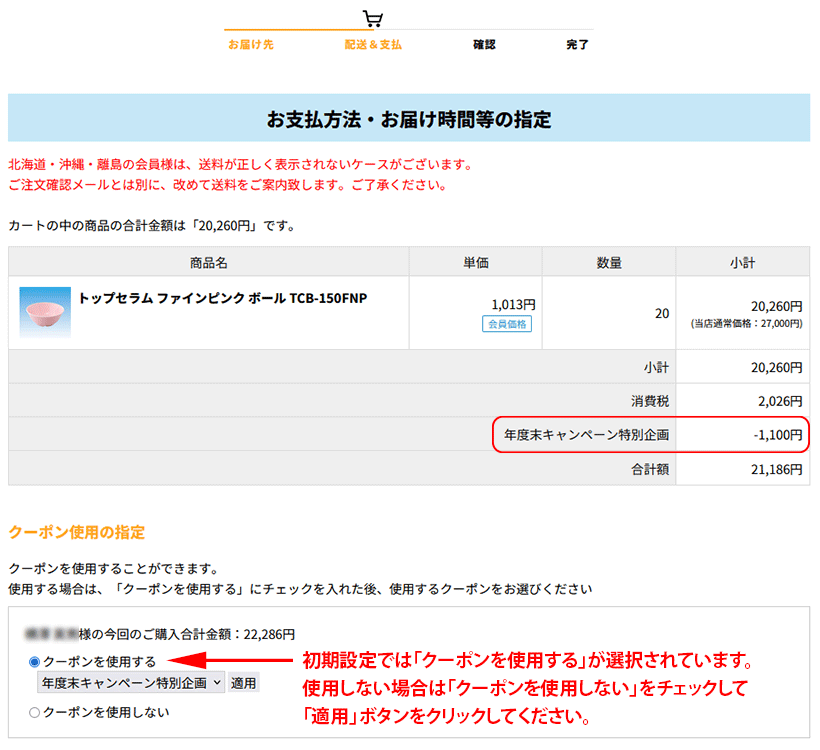Click the 小計 column header
Image resolution: width=820 pixels, height=750 pixels.
pyautogui.click(x=742, y=261)
